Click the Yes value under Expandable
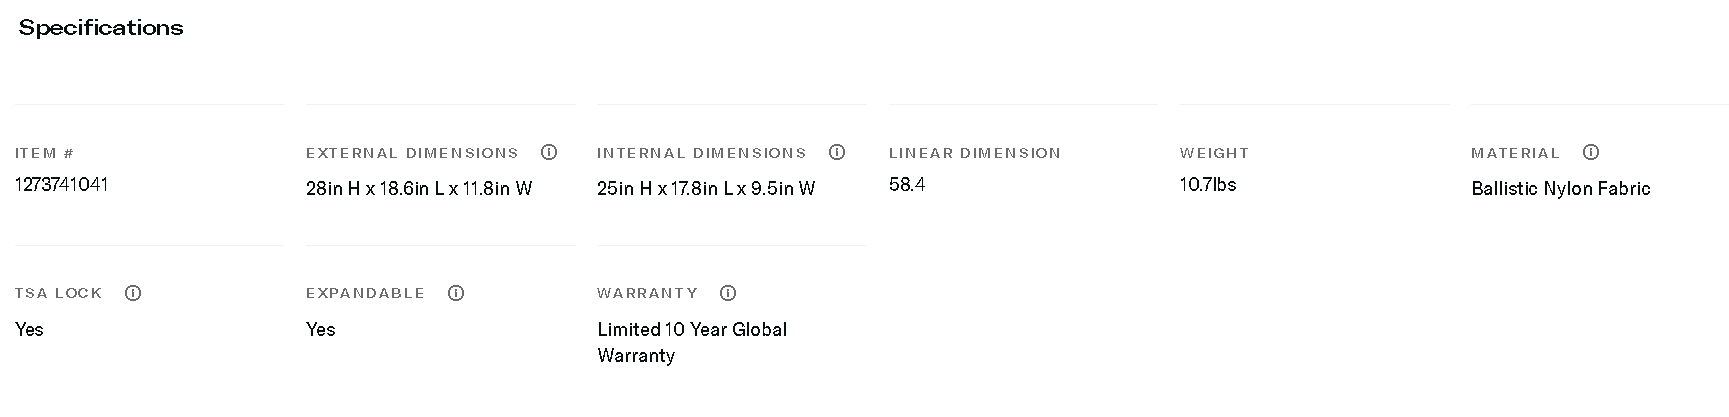The width and height of the screenshot is (1729, 417). (321, 330)
